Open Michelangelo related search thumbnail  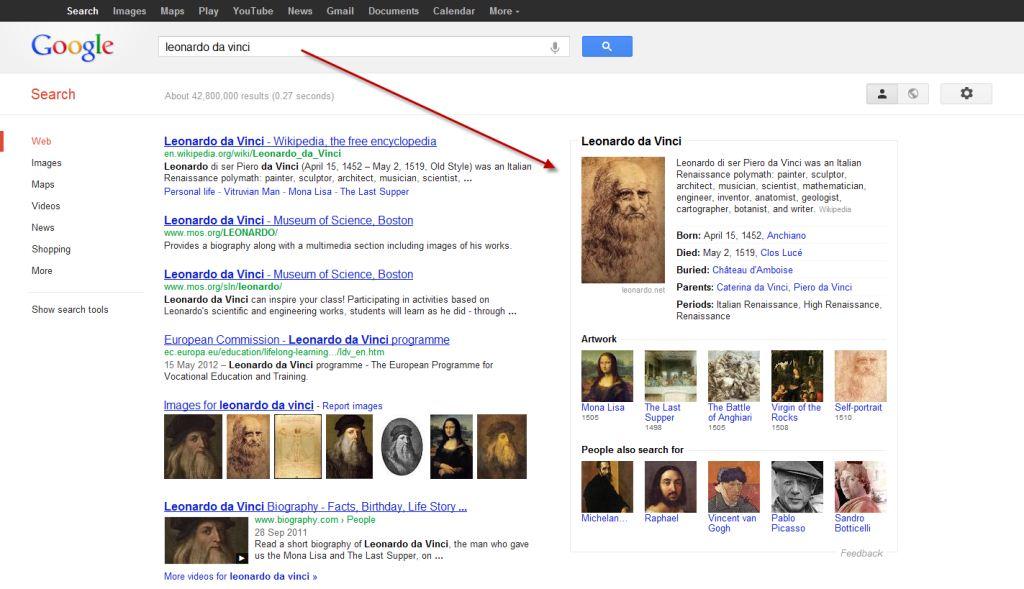coord(607,486)
